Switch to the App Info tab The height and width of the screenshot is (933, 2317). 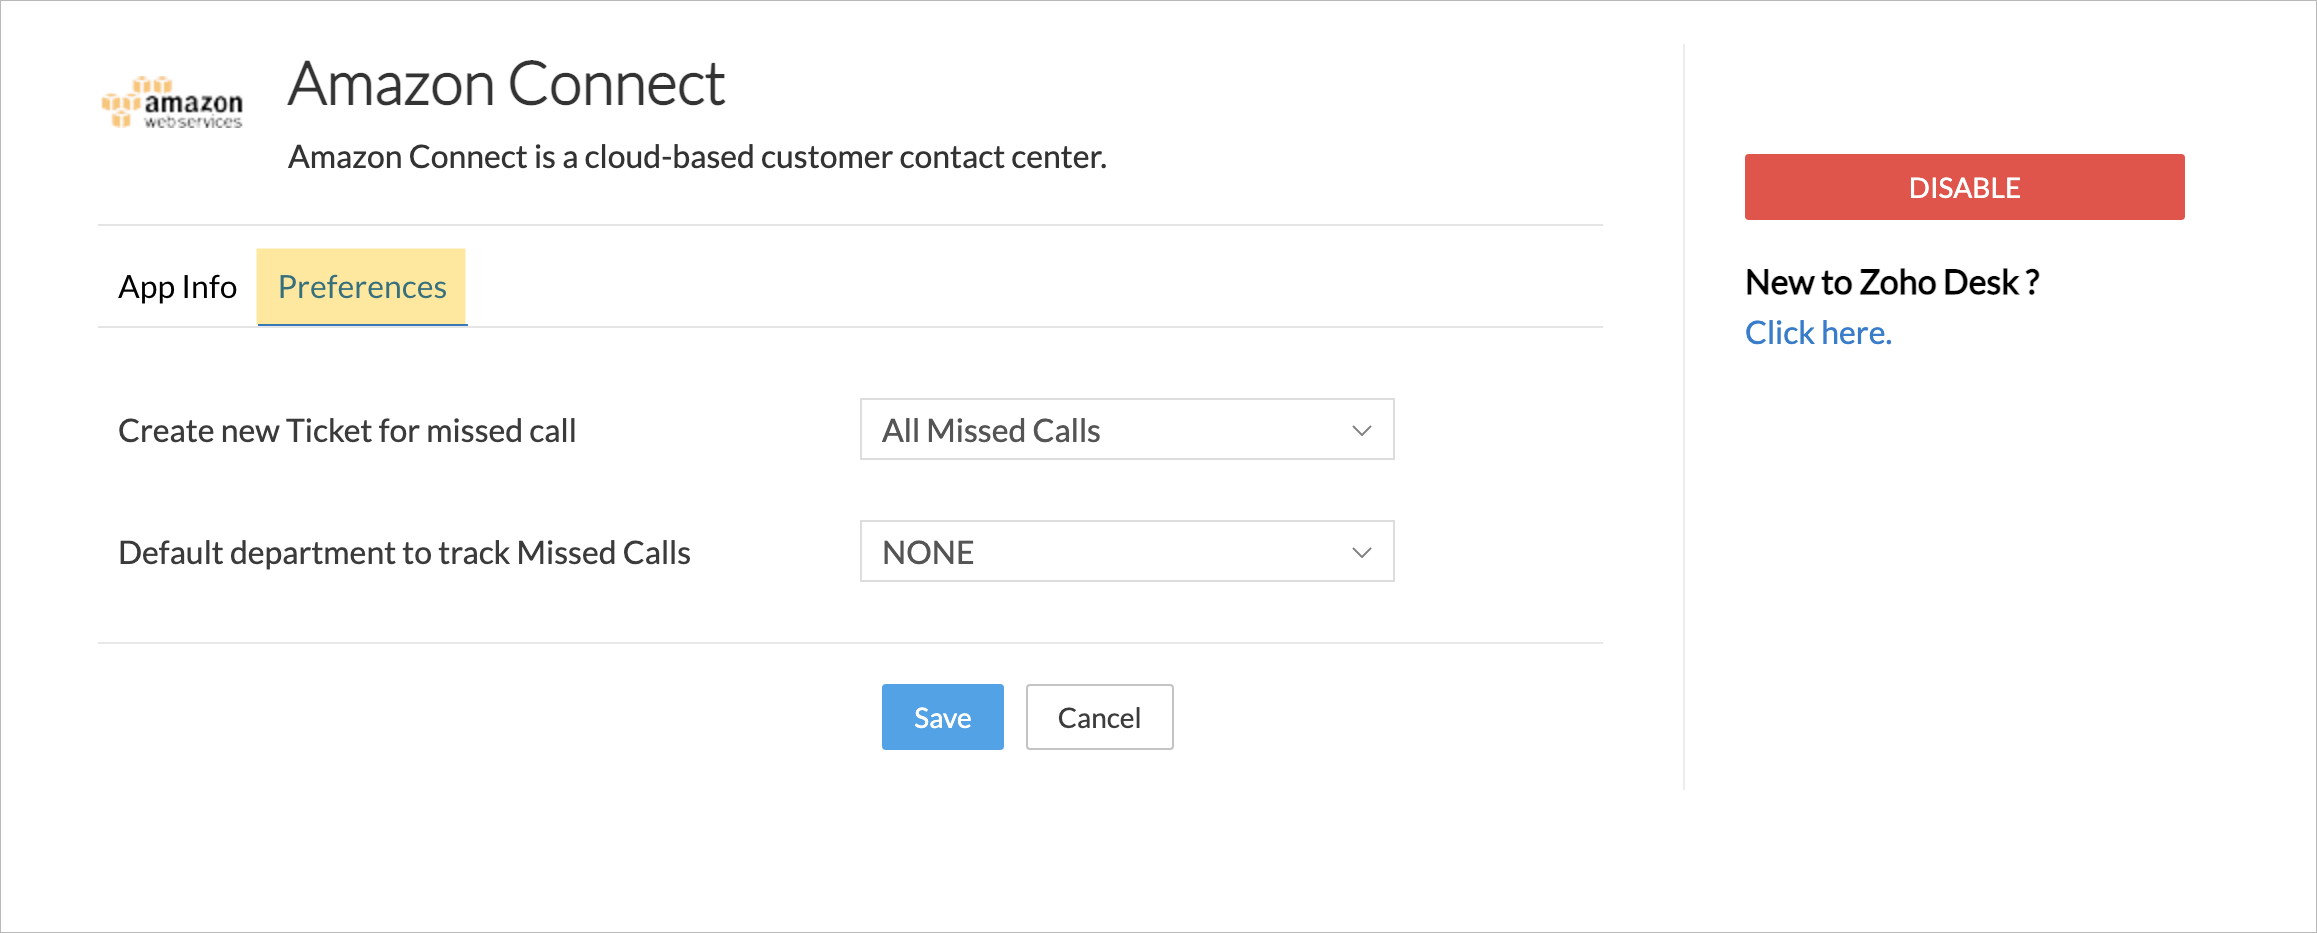point(177,287)
